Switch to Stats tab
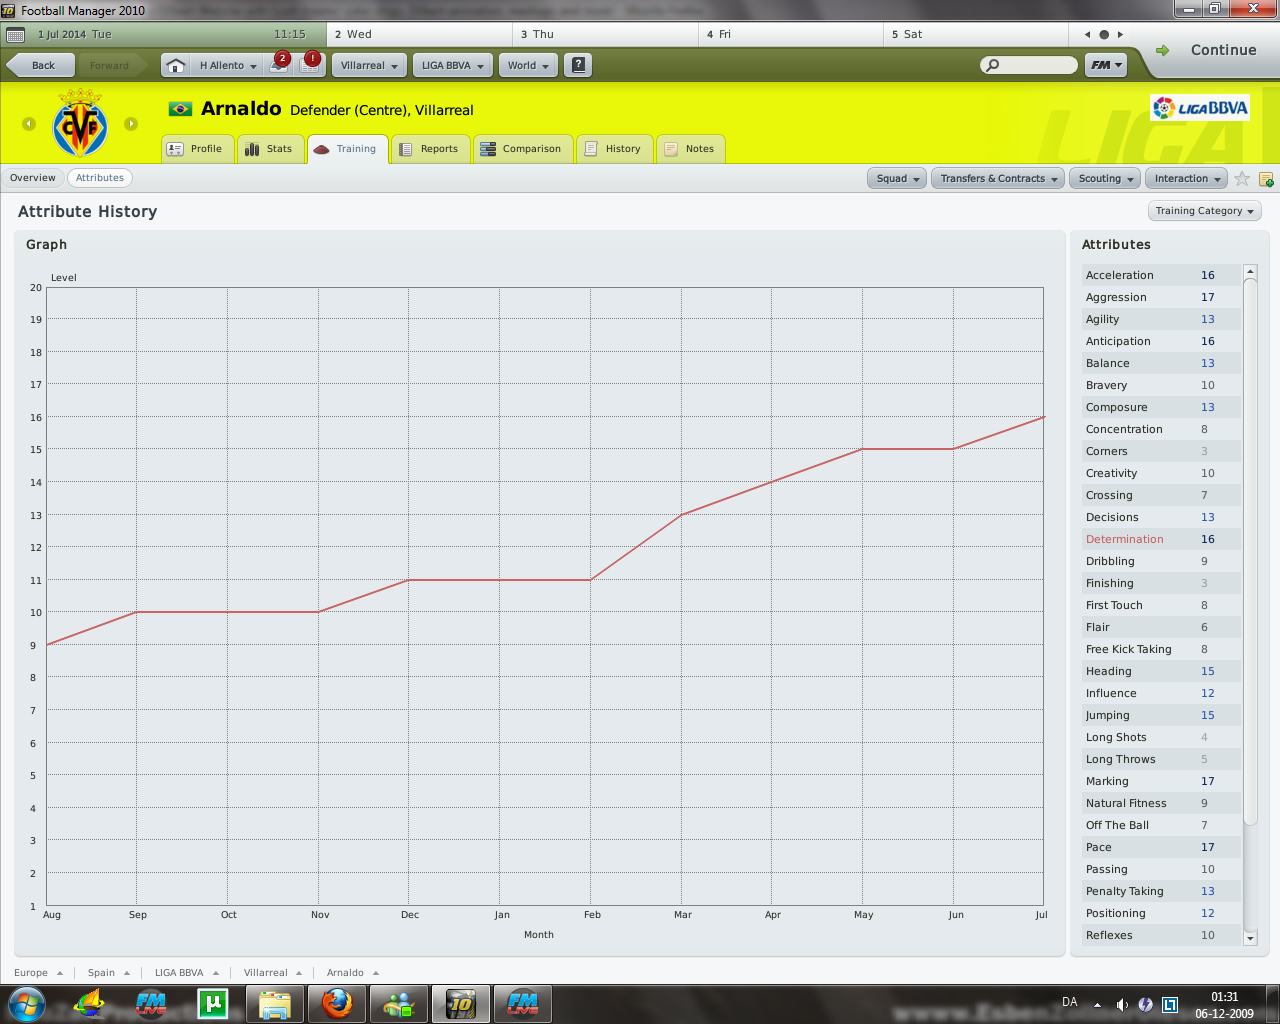The height and width of the screenshot is (1024, 1280). click(270, 149)
